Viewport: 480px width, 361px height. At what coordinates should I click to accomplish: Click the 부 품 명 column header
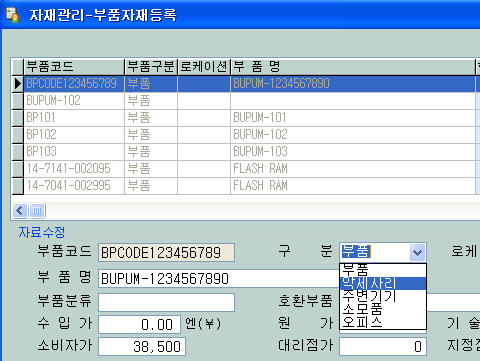click(353, 67)
